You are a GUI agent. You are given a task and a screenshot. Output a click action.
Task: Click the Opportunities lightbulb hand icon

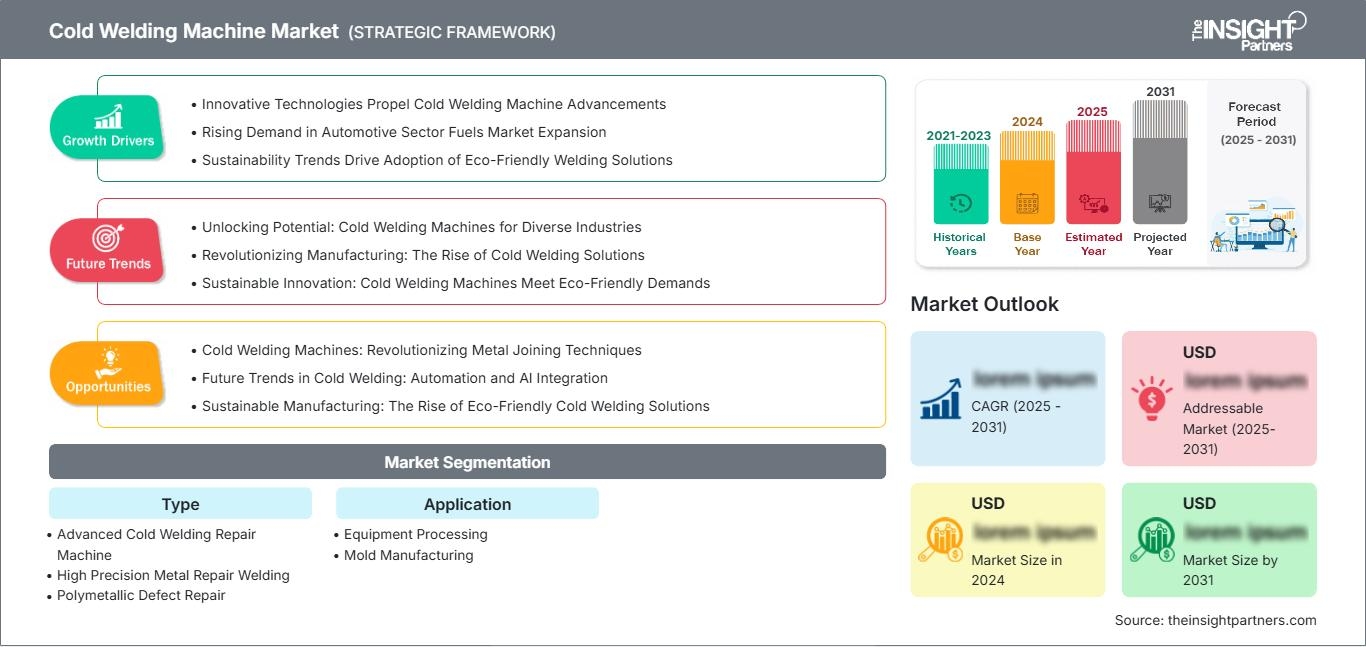(108, 361)
